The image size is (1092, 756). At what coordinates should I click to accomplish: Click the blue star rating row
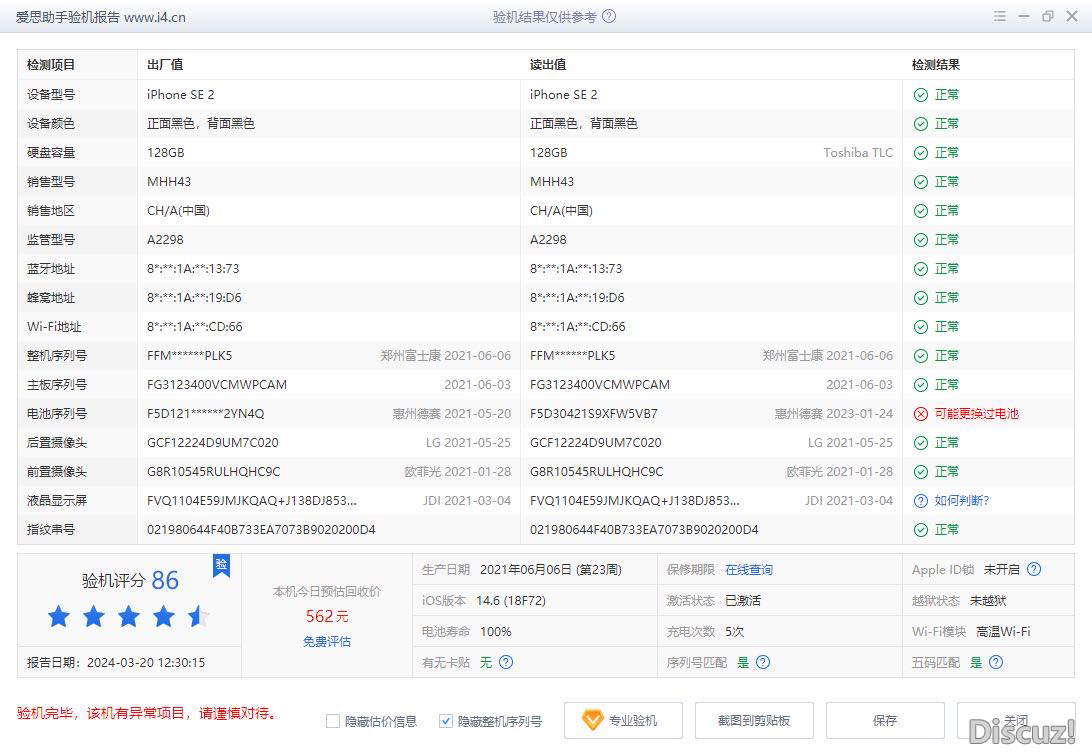129,617
